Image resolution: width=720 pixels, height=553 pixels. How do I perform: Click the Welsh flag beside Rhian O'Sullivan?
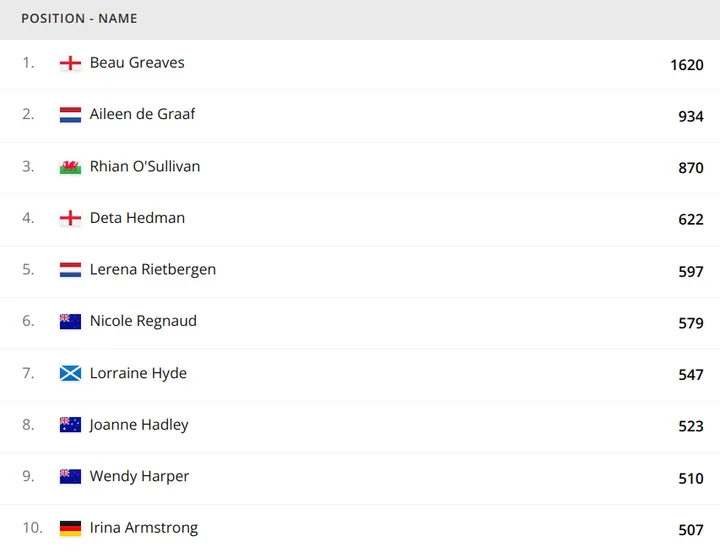tap(70, 167)
